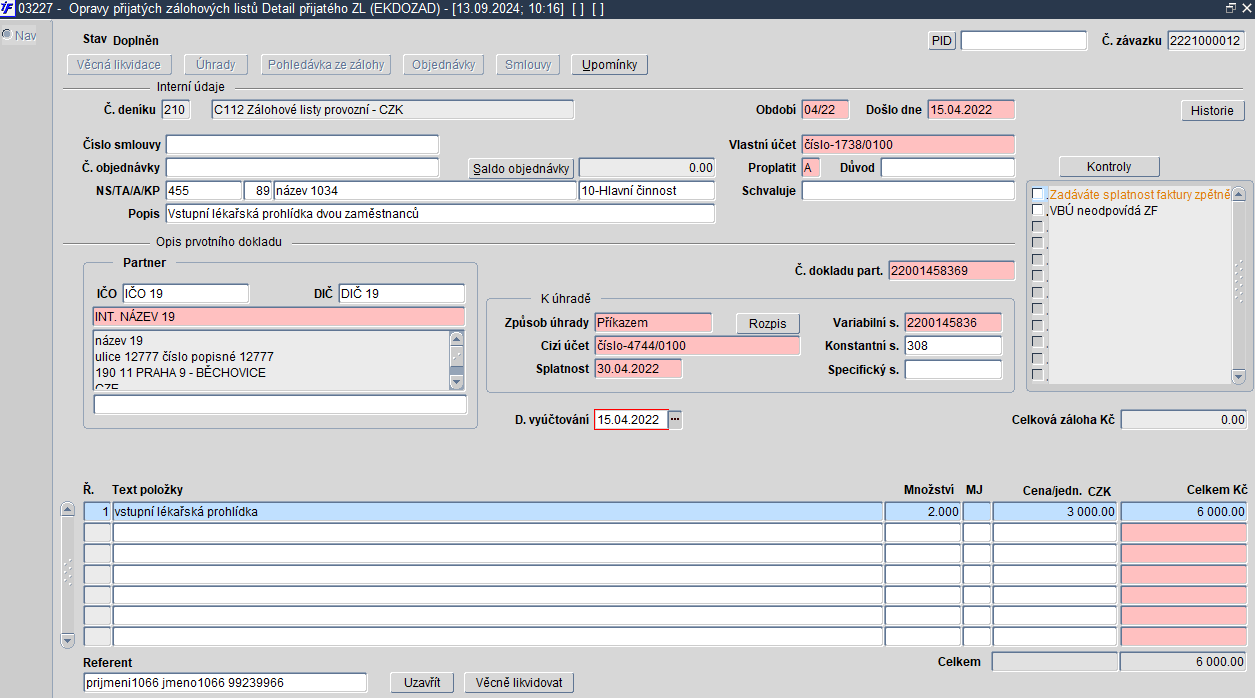Open Rozpis in K úhradě section
The height and width of the screenshot is (698, 1255).
pos(768,324)
